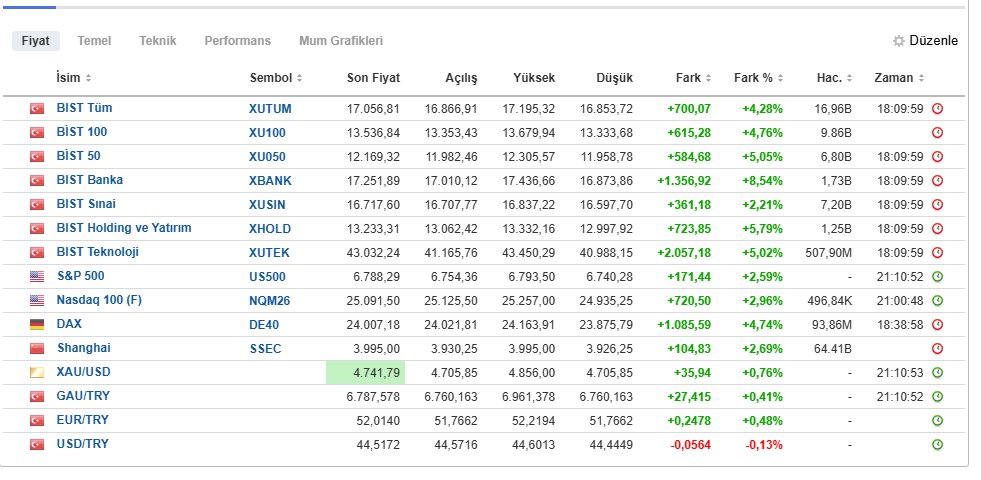981x480 pixels.
Task: Click the highlighted 4.741,79 XAU/USD price cell
Action: coord(365,373)
